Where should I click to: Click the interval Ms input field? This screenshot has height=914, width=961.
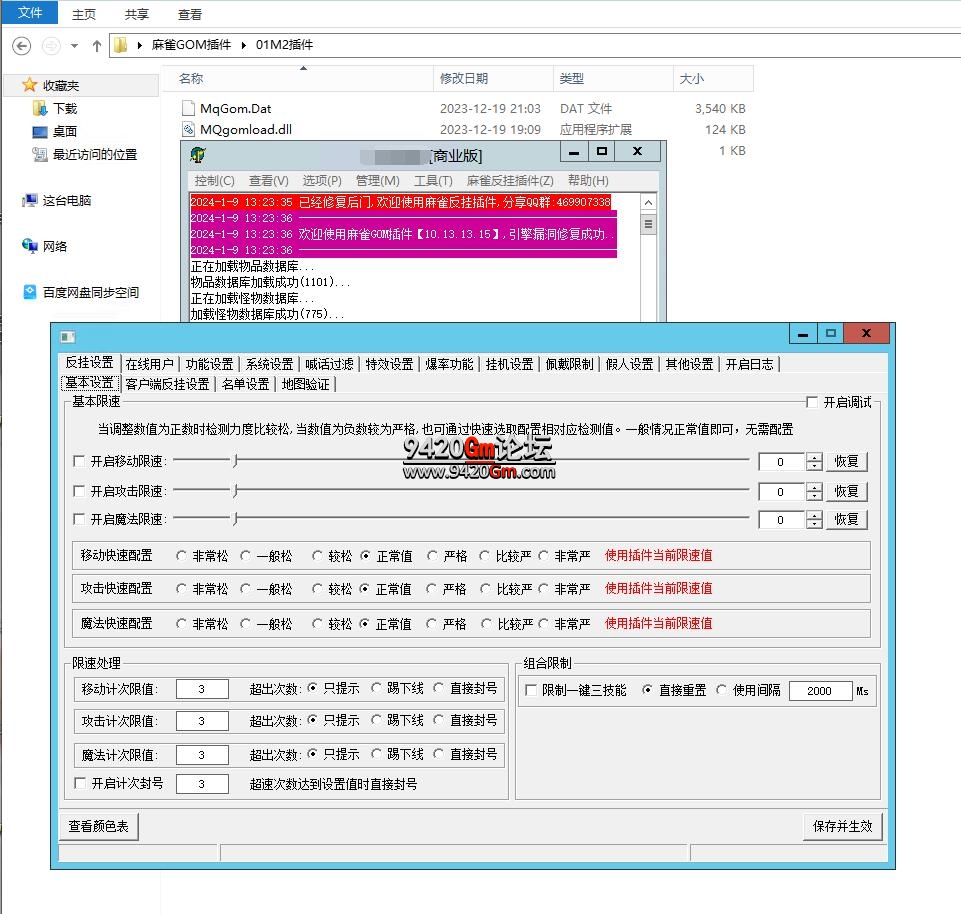click(821, 691)
